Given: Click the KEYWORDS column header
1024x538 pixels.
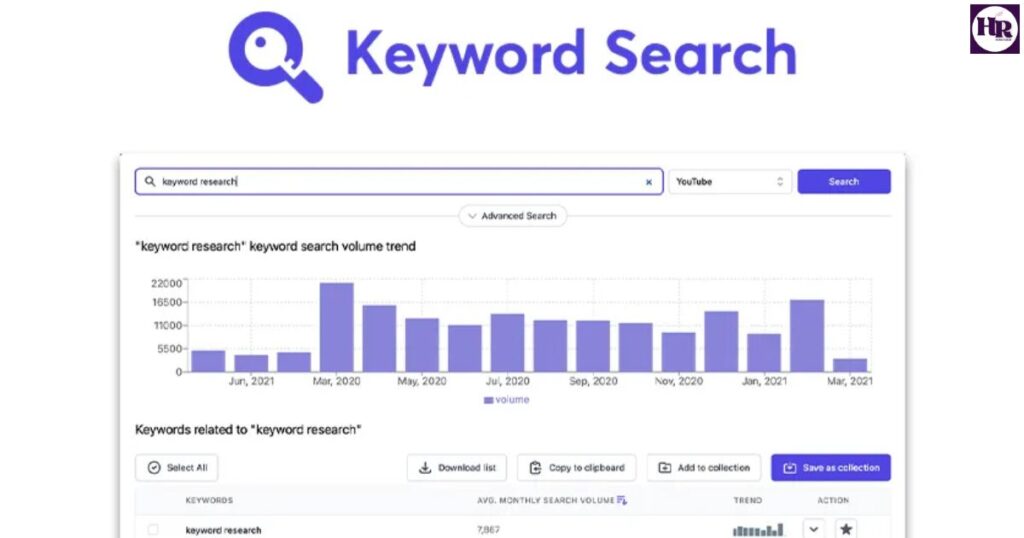Looking at the screenshot, I should [209, 500].
